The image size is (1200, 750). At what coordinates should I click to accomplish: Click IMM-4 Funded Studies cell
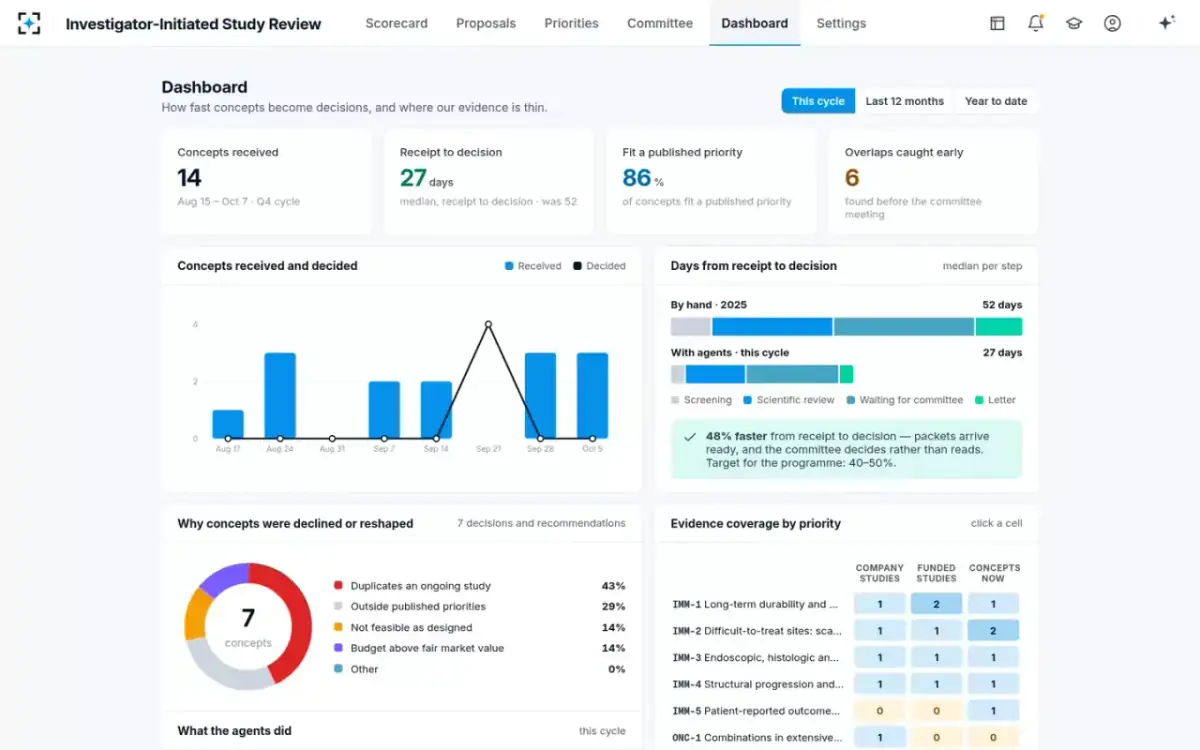click(936, 684)
